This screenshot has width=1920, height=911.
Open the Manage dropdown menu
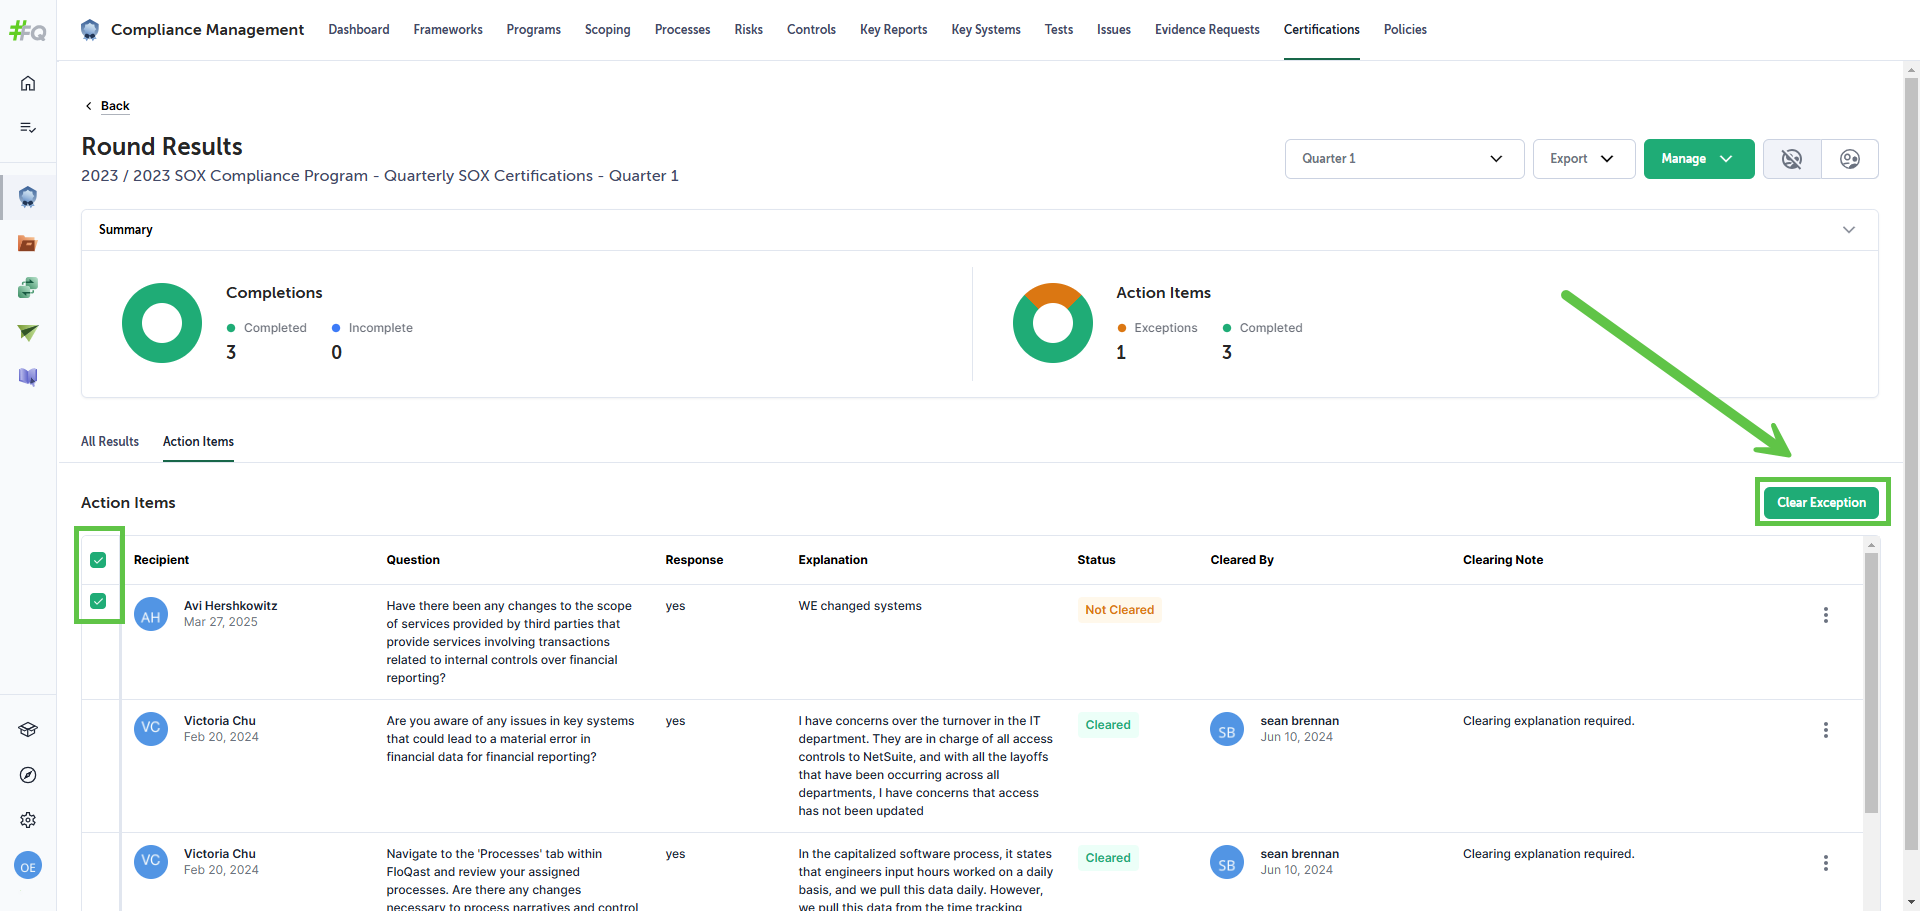(x=1699, y=159)
